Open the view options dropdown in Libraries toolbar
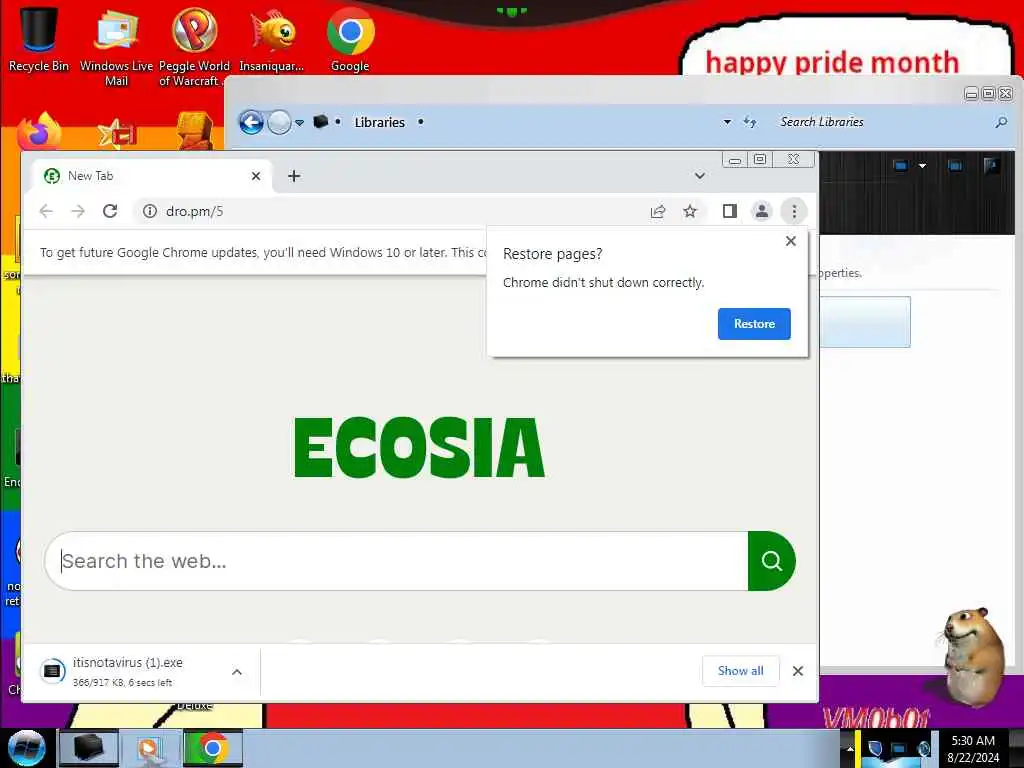 click(922, 166)
